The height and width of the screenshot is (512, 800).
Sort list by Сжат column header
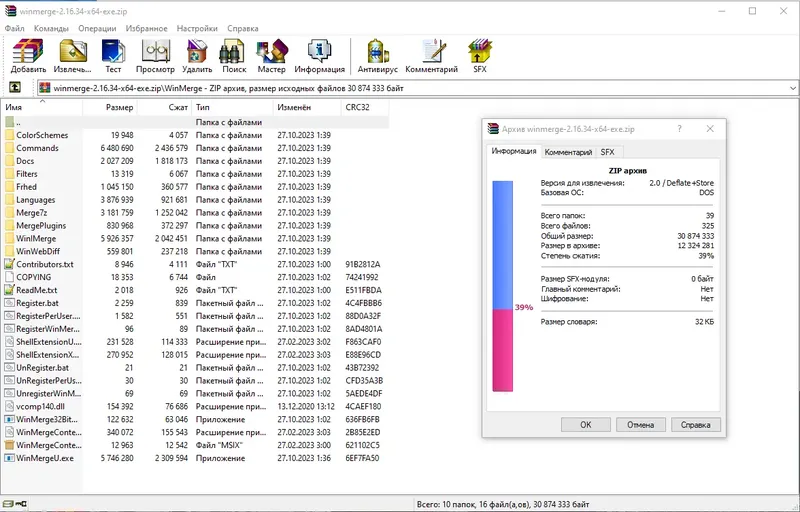[x=164, y=107]
